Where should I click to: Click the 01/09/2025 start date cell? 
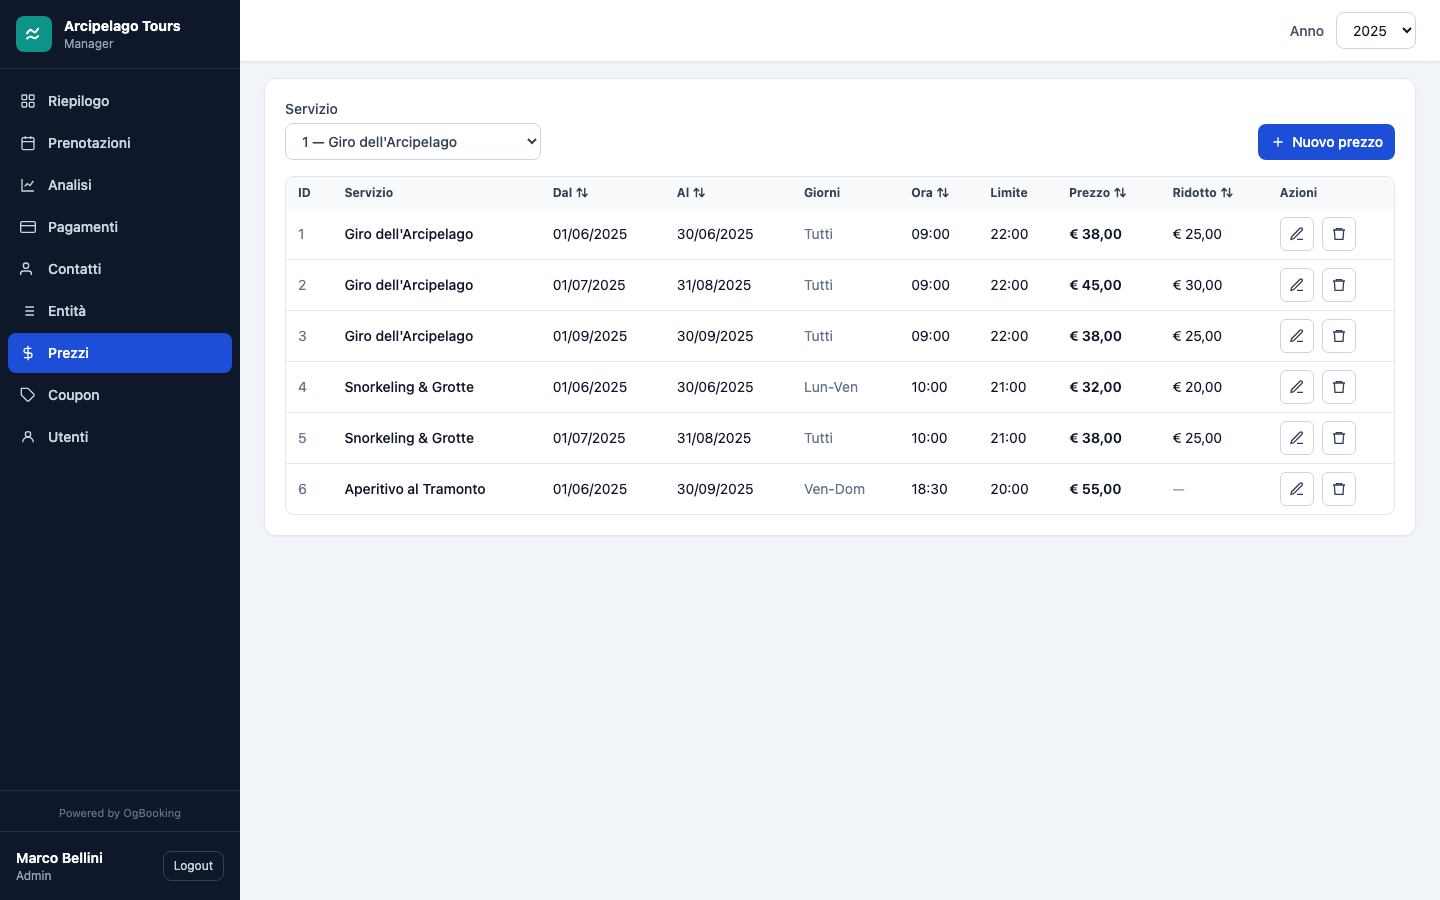[590, 336]
